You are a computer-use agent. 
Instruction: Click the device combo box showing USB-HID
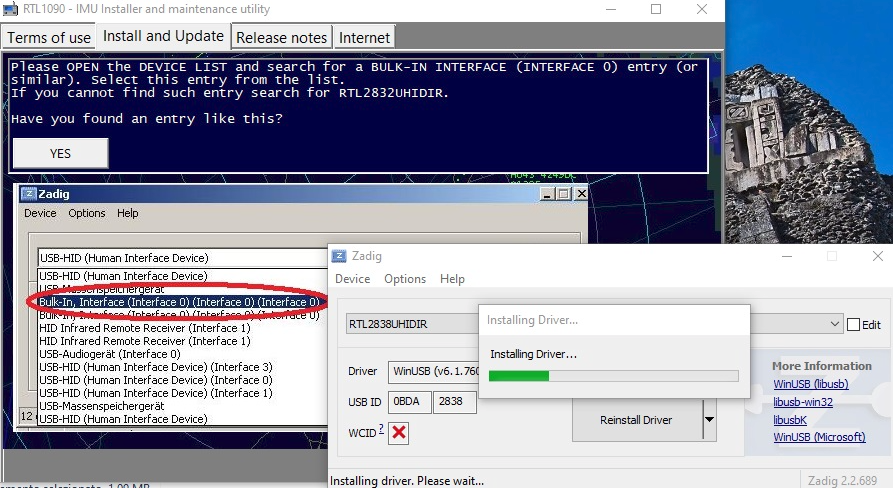pos(182,258)
